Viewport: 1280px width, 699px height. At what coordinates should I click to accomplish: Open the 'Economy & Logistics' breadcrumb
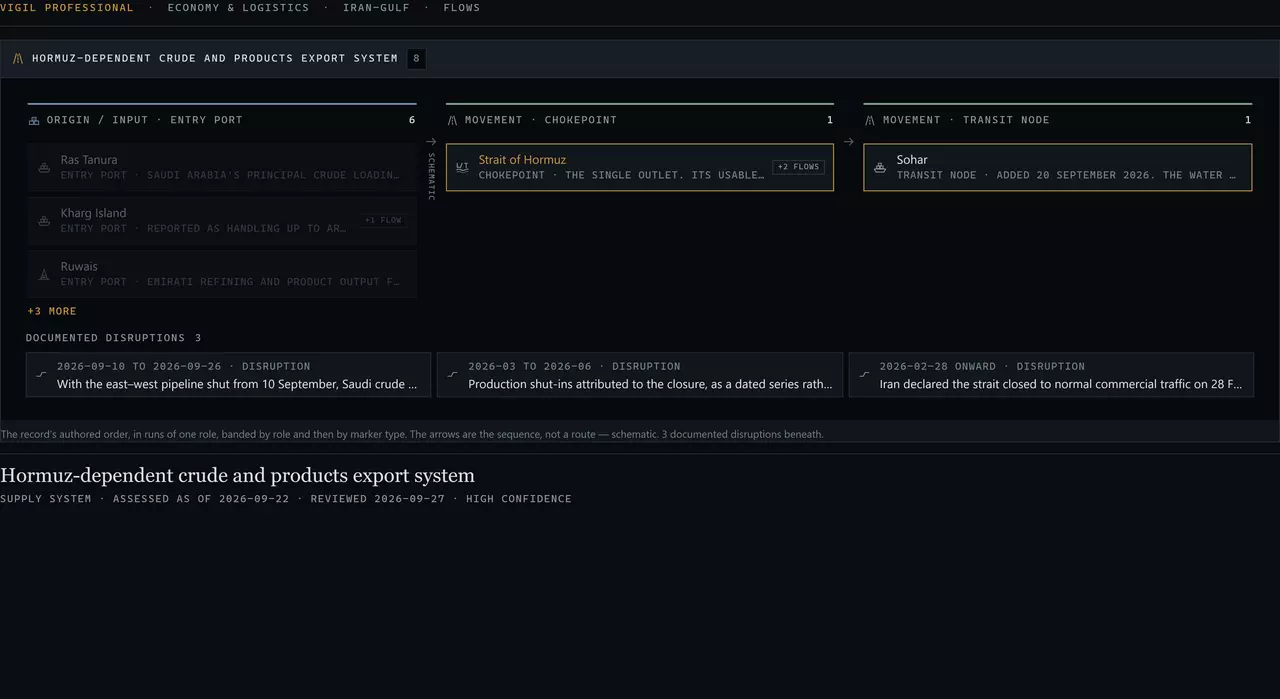[238, 7]
